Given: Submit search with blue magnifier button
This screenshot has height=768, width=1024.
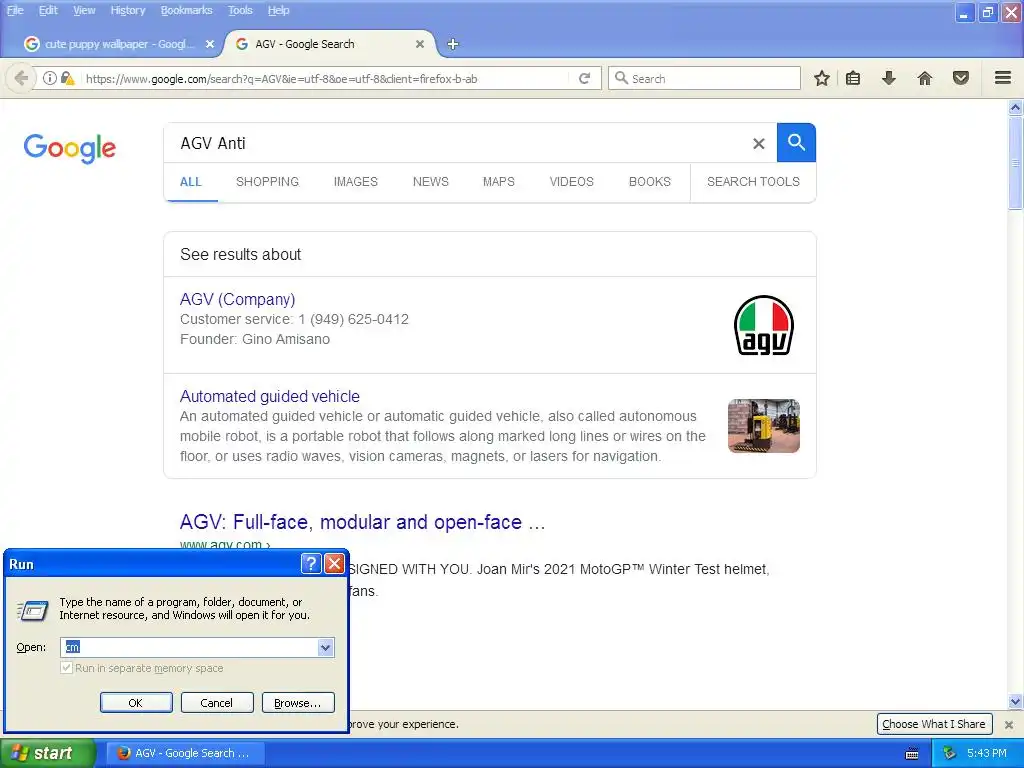Looking at the screenshot, I should [796, 142].
